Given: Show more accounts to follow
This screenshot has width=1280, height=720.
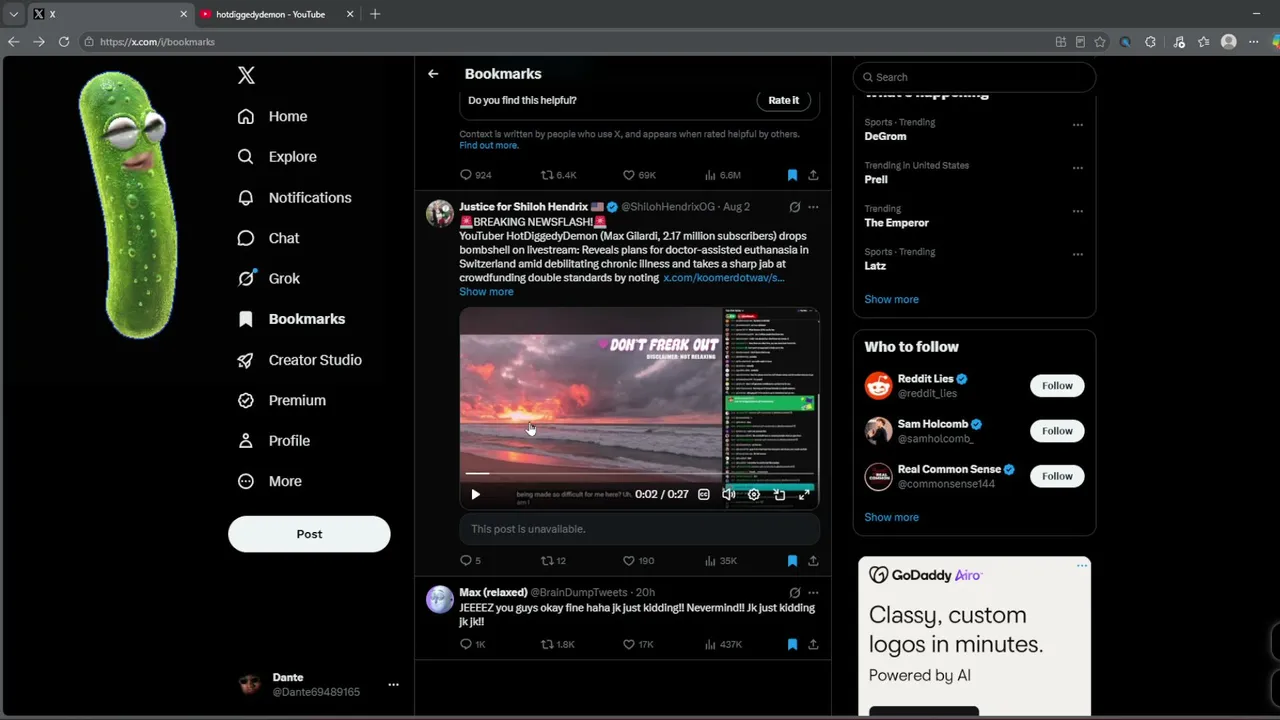Looking at the screenshot, I should coord(891,518).
